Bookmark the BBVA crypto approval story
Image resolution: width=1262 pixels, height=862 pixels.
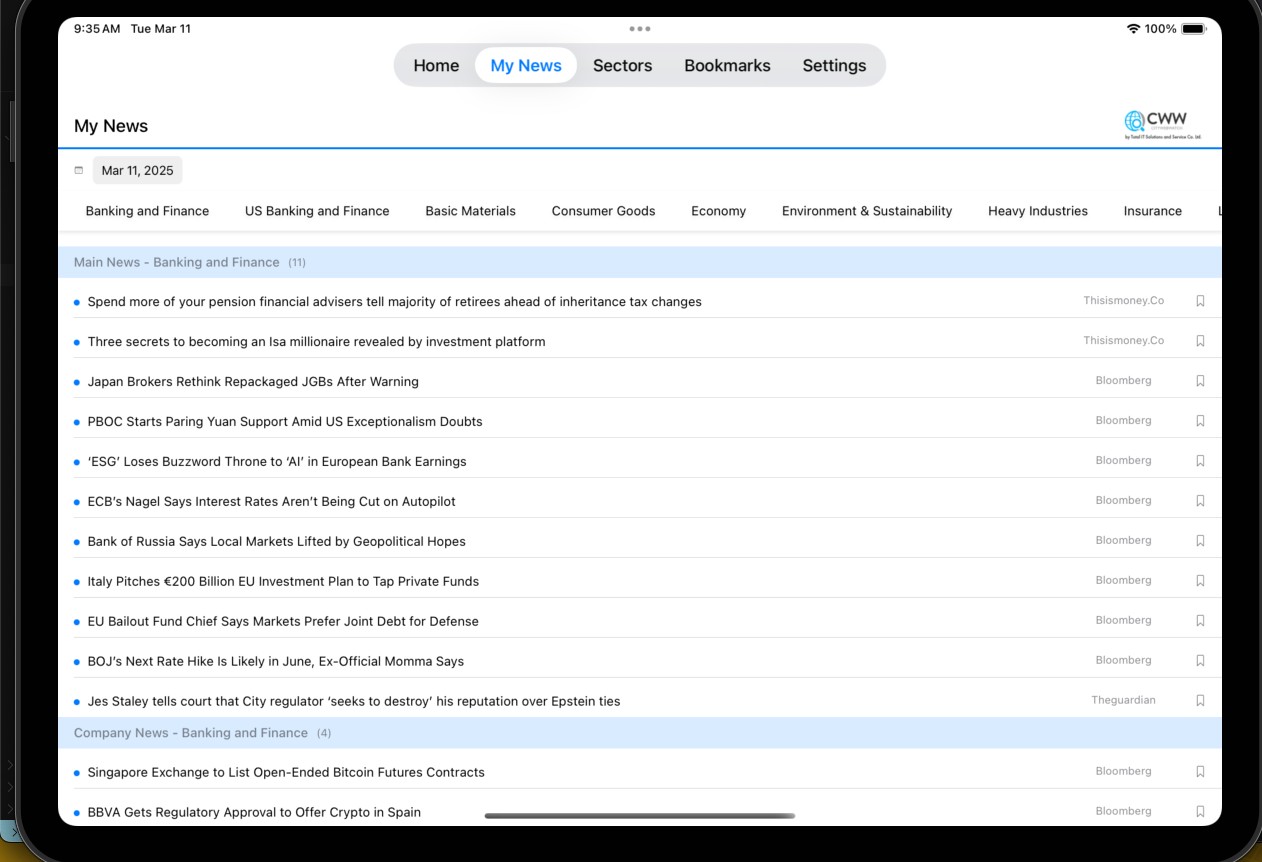[x=1200, y=811]
